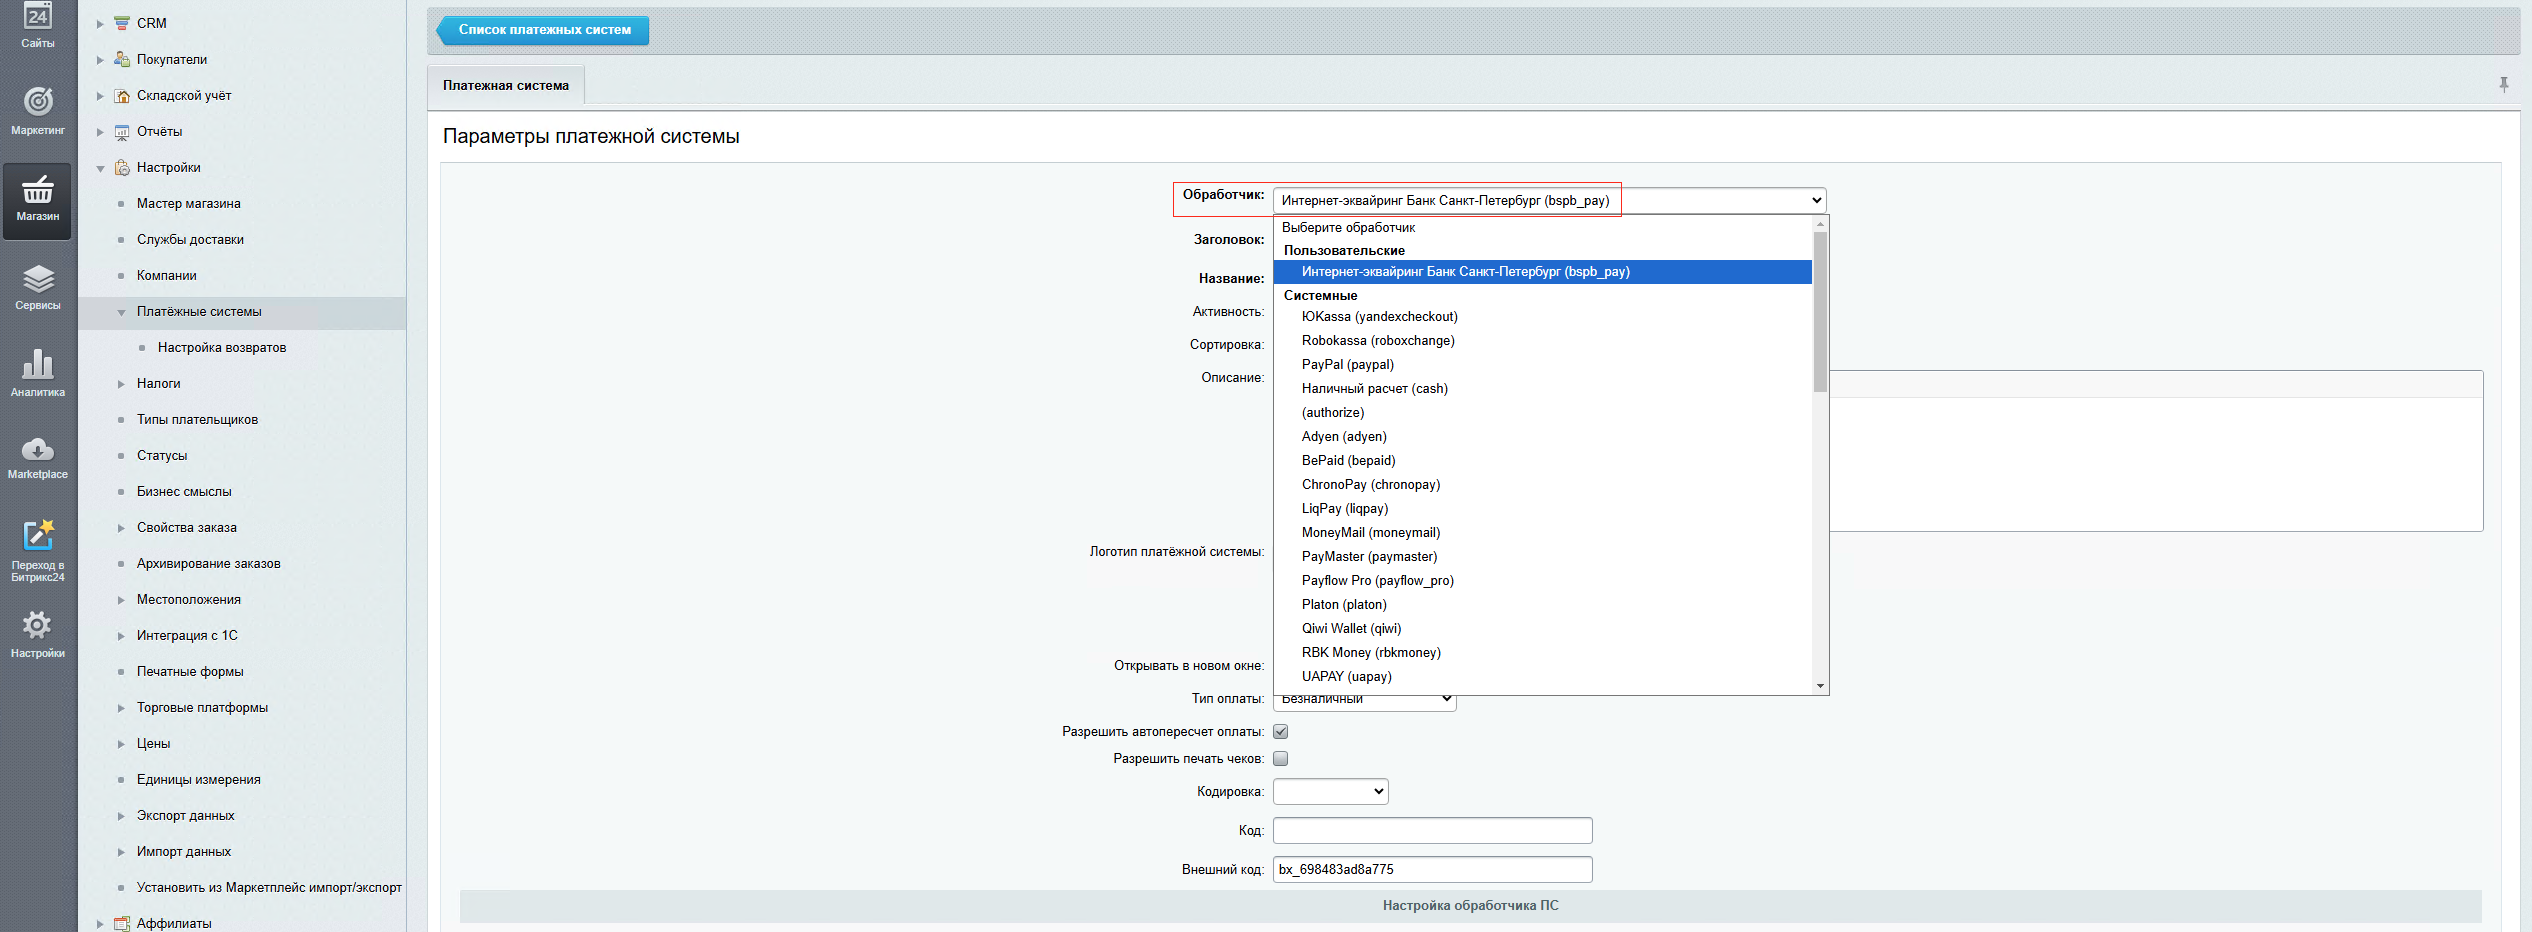Select RBK Money (rbkmoney) option
Image resolution: width=2532 pixels, height=932 pixels.
tap(1542, 653)
